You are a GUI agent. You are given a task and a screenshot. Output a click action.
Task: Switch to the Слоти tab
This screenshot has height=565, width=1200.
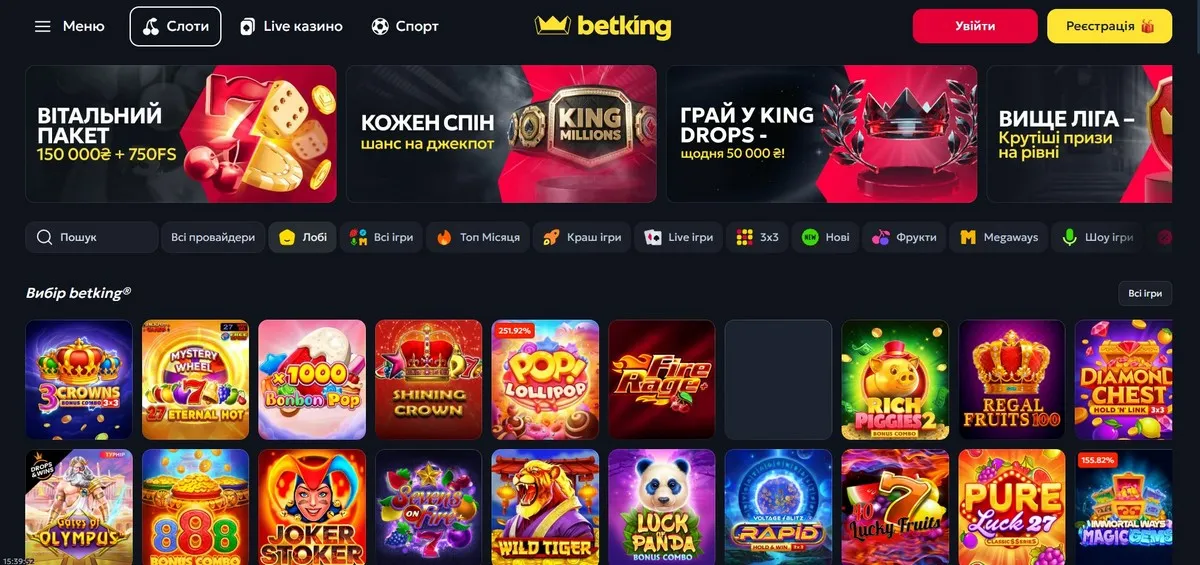pos(176,27)
